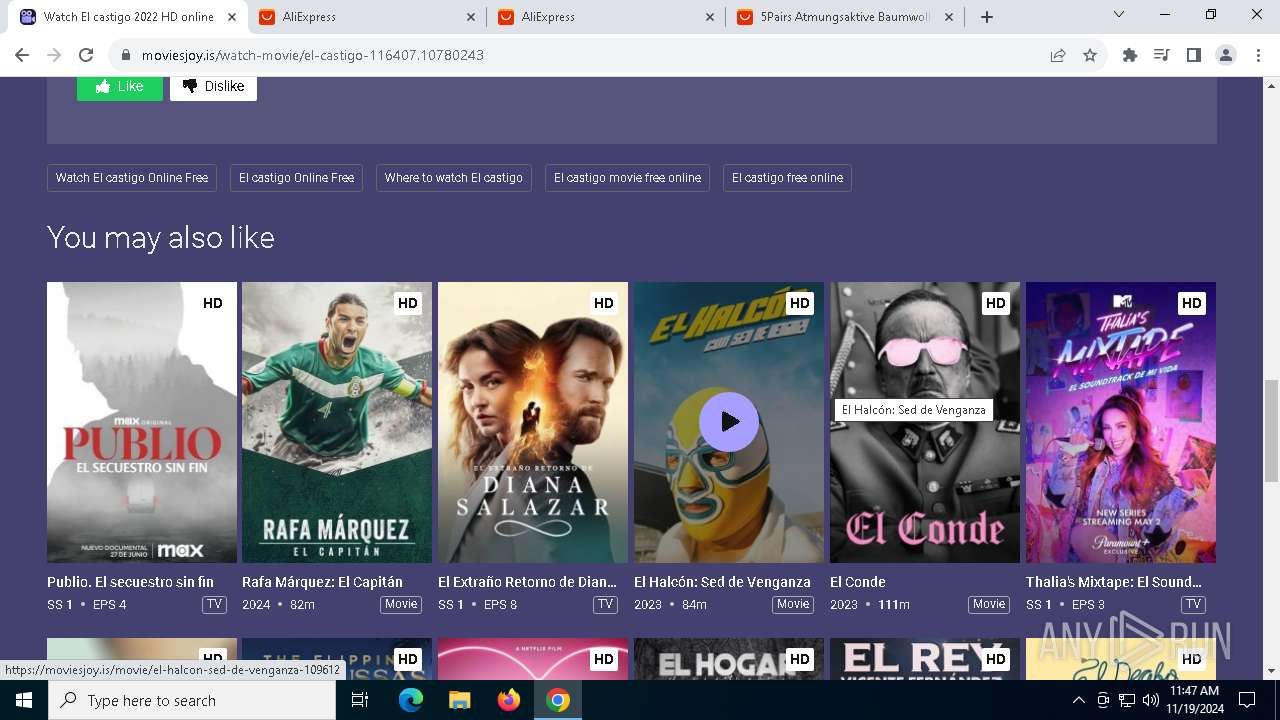Screen dimensions: 1280x720
Task: Open the Diana Salazar poster
Action: tap(533, 422)
